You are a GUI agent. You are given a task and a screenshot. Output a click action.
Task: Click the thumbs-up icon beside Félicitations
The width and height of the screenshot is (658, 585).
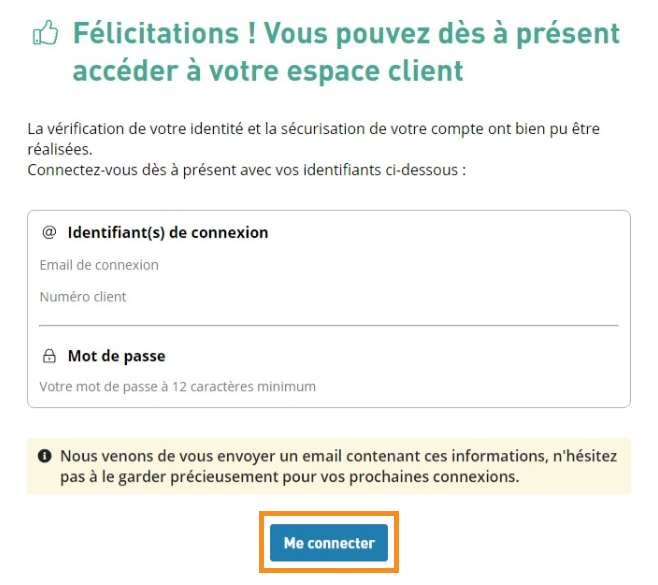tap(46, 35)
